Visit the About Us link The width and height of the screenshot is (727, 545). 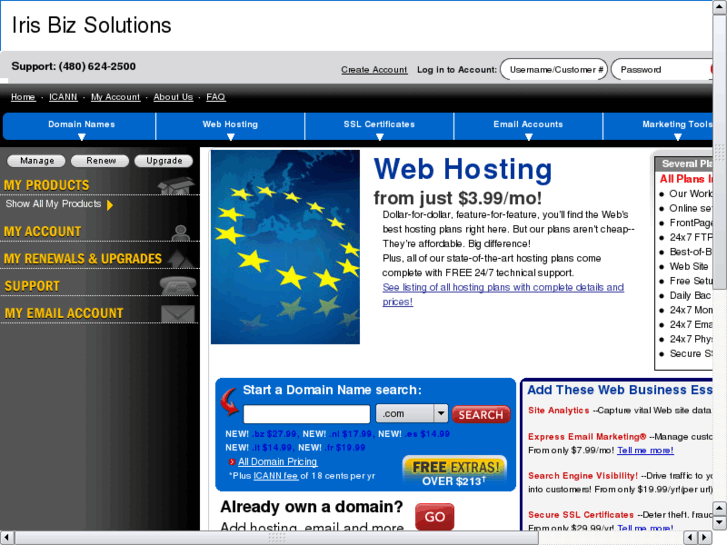click(173, 97)
